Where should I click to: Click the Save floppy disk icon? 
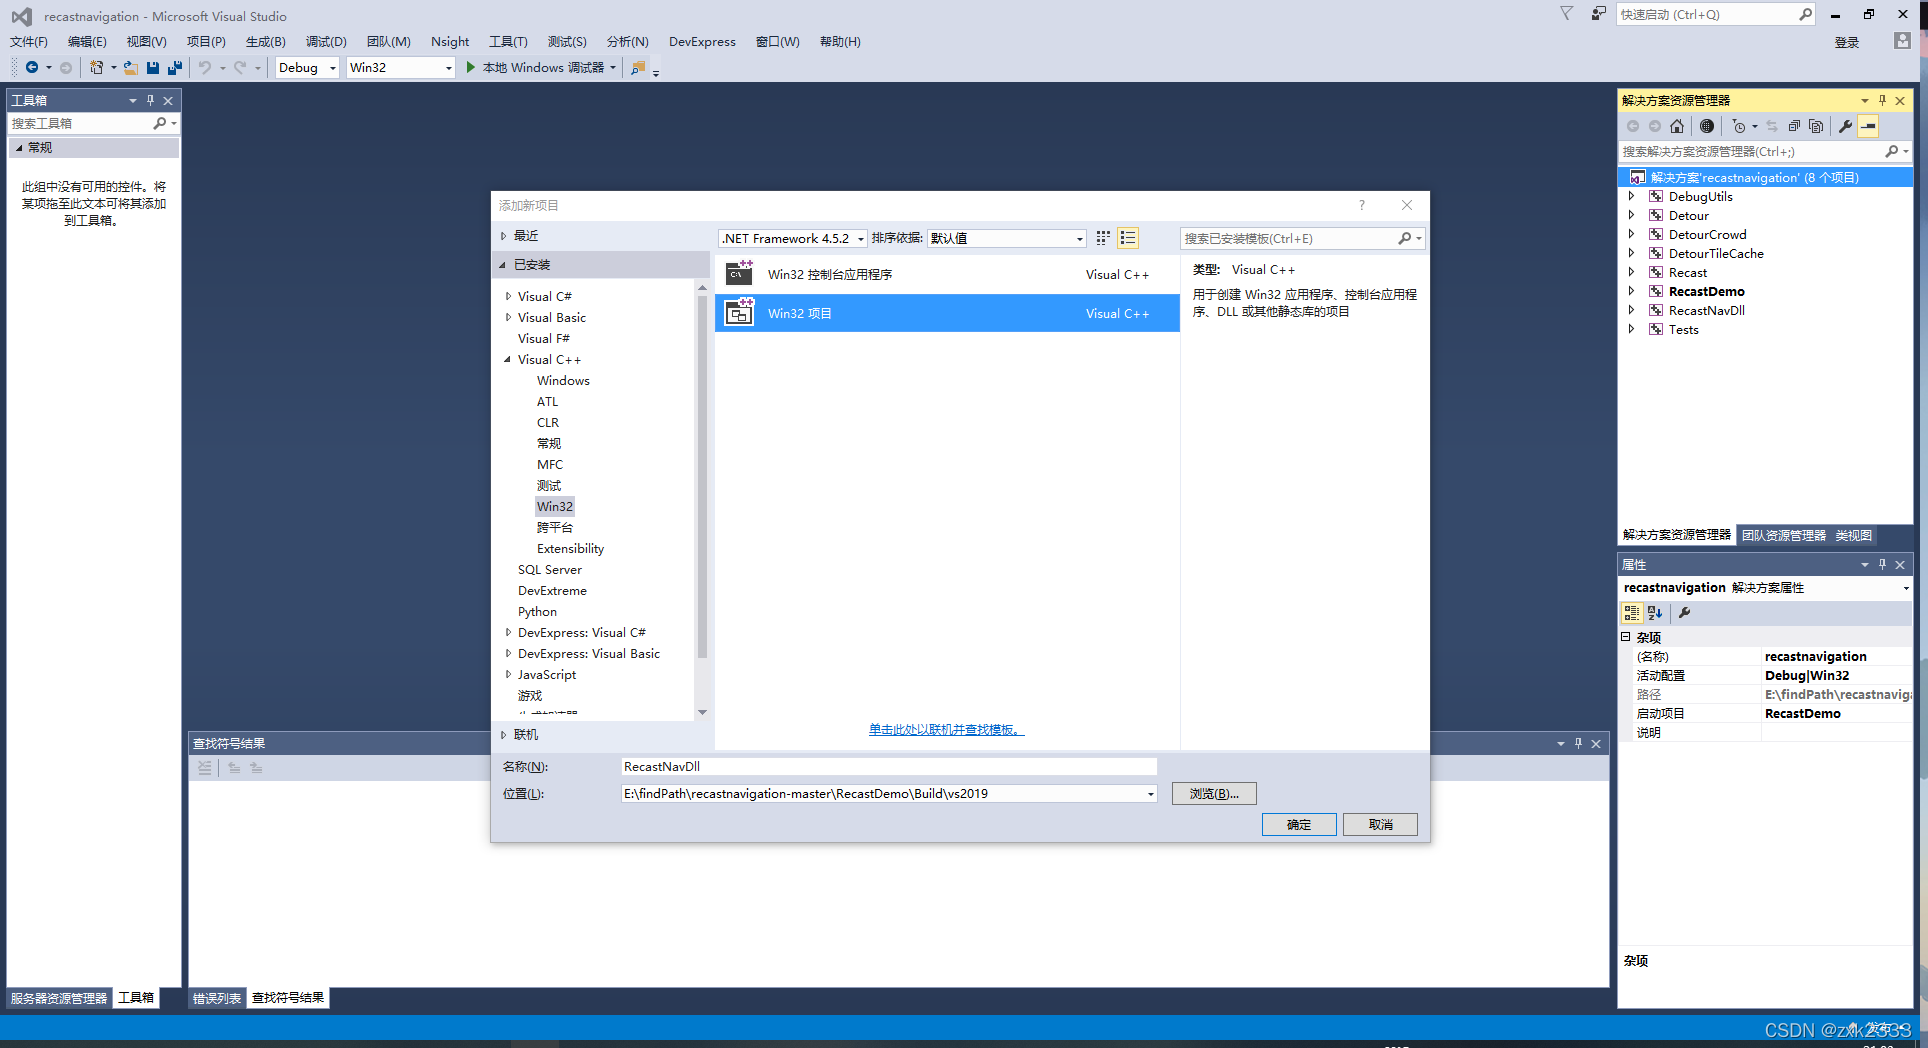(x=153, y=67)
